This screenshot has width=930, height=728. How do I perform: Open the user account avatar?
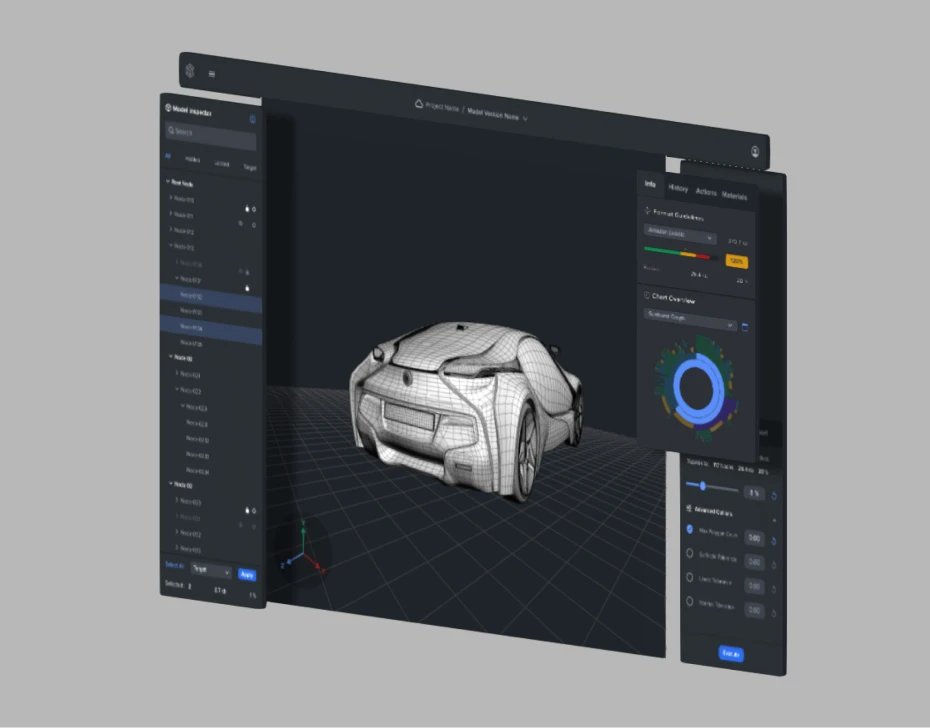point(755,151)
